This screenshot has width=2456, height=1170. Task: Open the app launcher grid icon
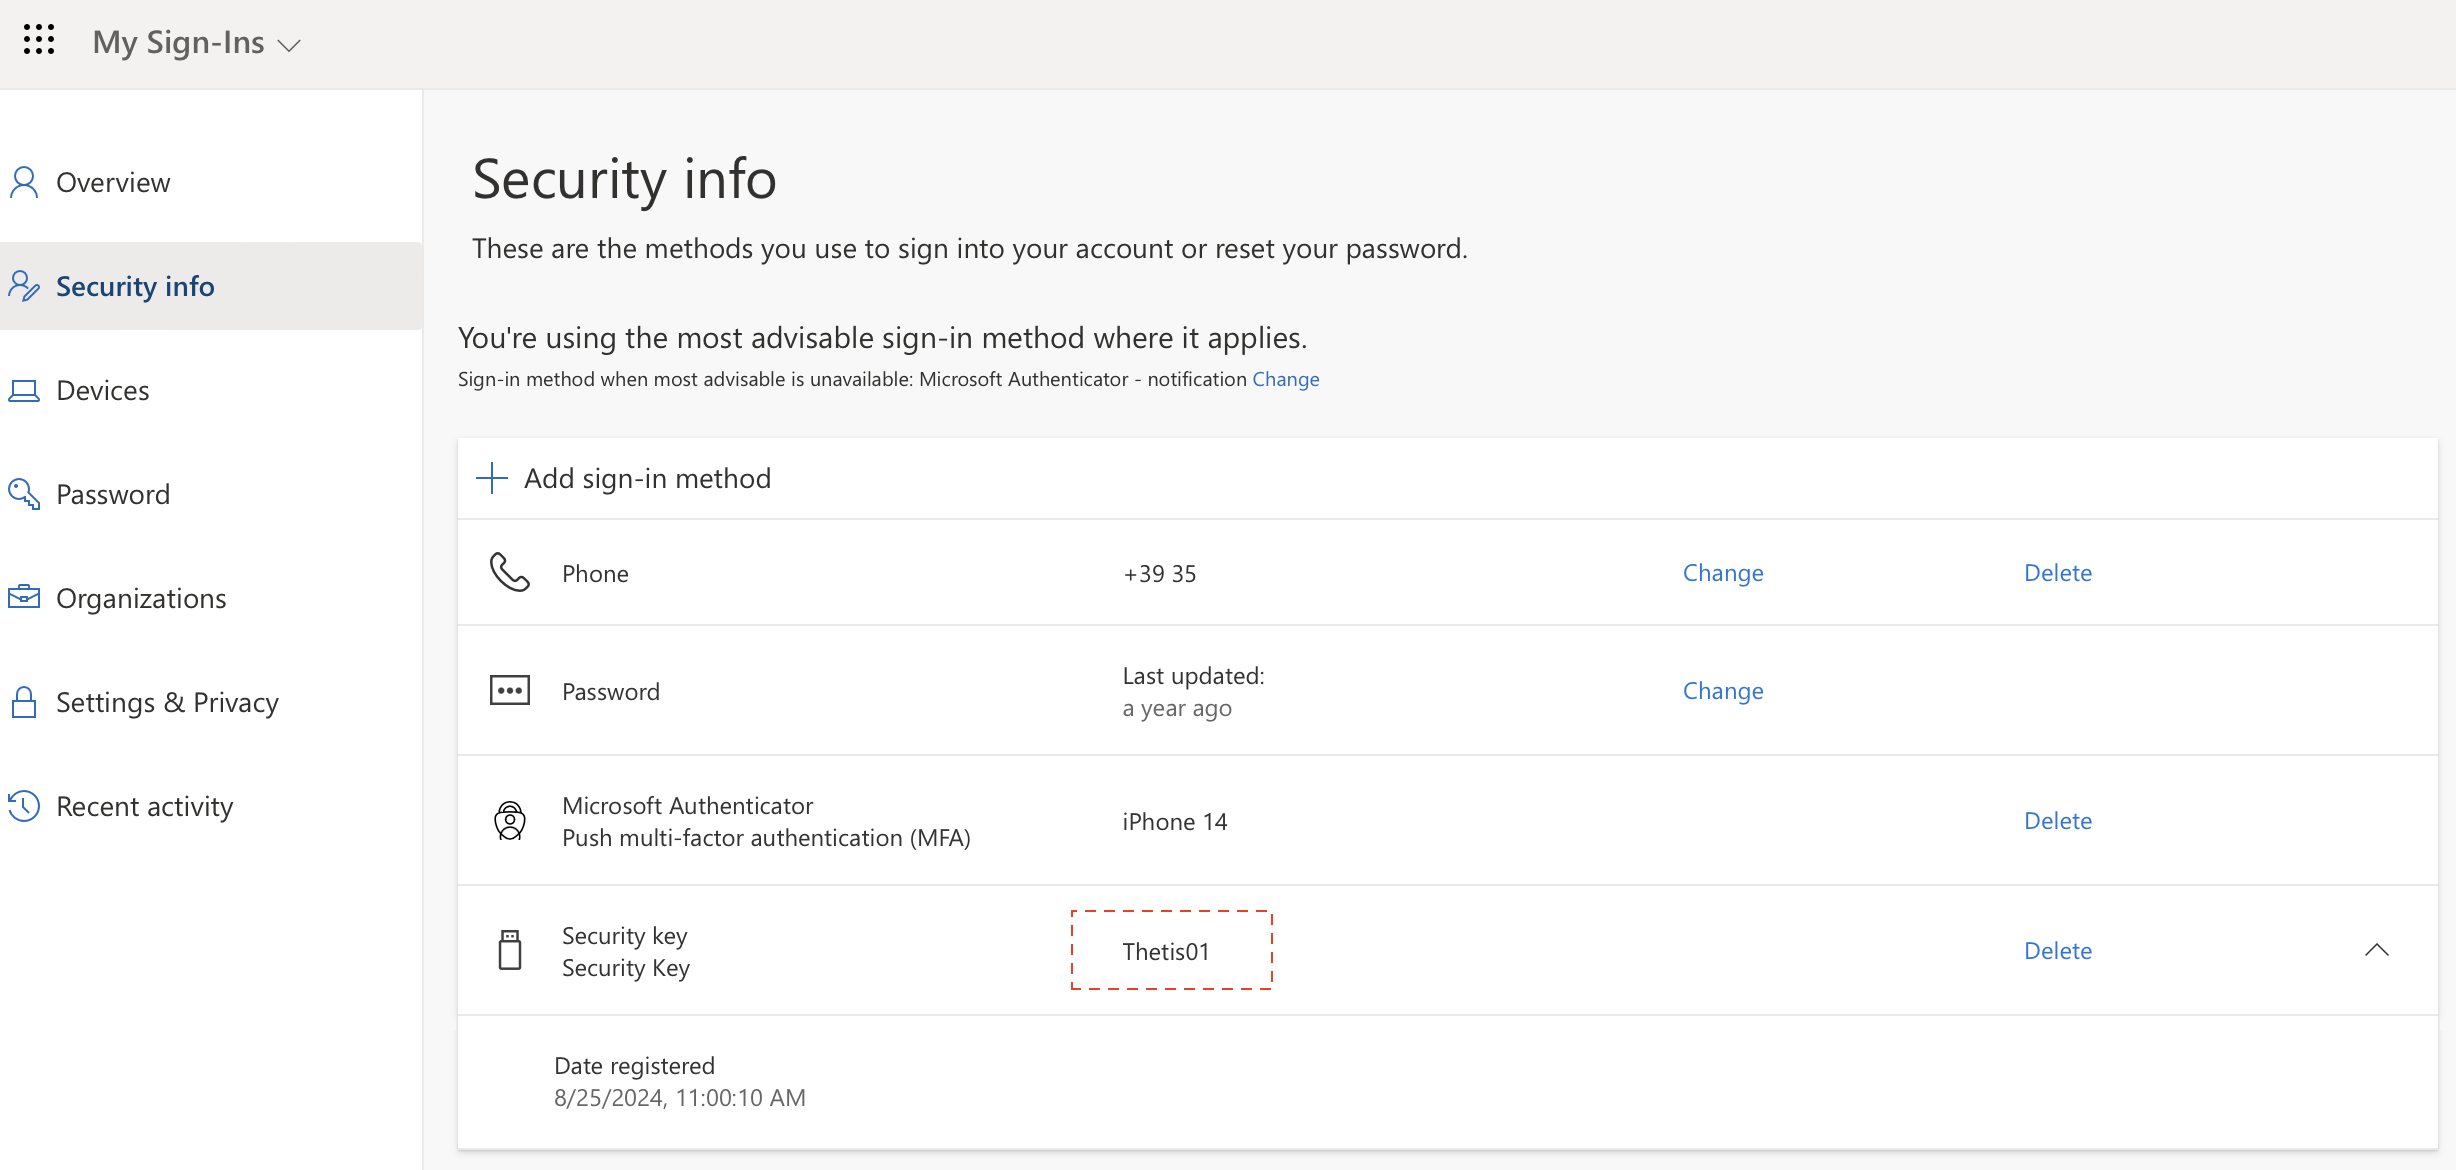click(39, 40)
